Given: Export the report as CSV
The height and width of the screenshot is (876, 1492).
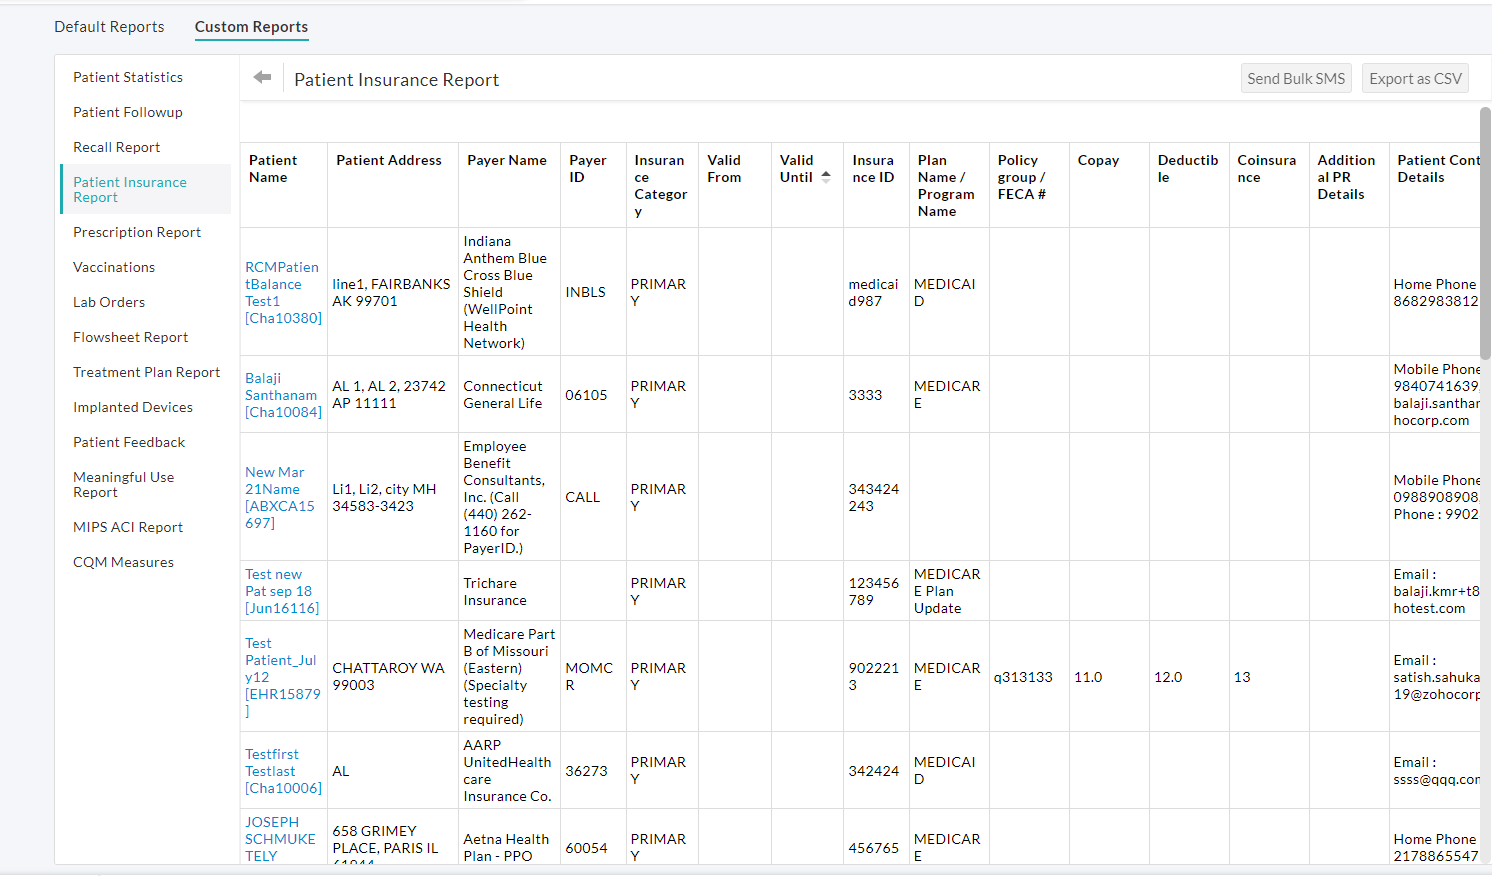Looking at the screenshot, I should click(x=1415, y=77).
